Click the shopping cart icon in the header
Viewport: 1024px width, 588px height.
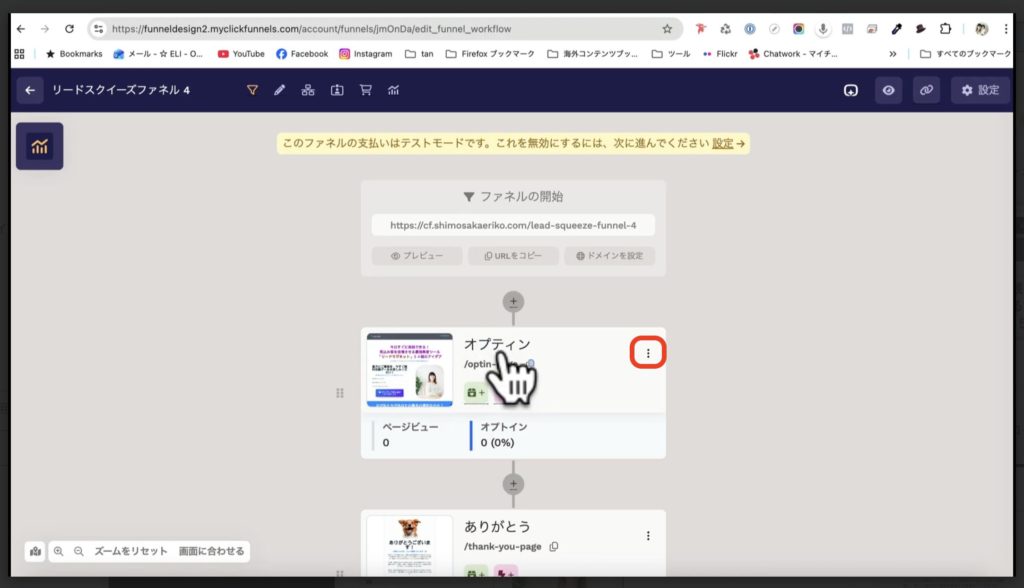click(366, 90)
